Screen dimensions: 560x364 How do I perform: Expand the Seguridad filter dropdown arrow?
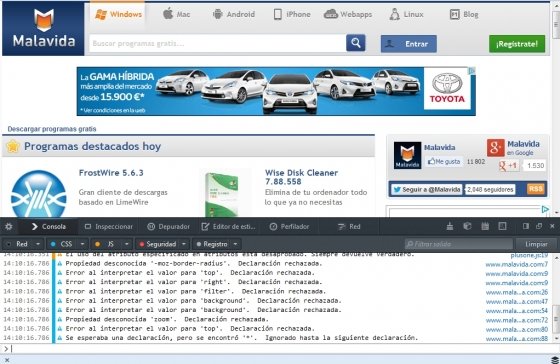pos(184,244)
